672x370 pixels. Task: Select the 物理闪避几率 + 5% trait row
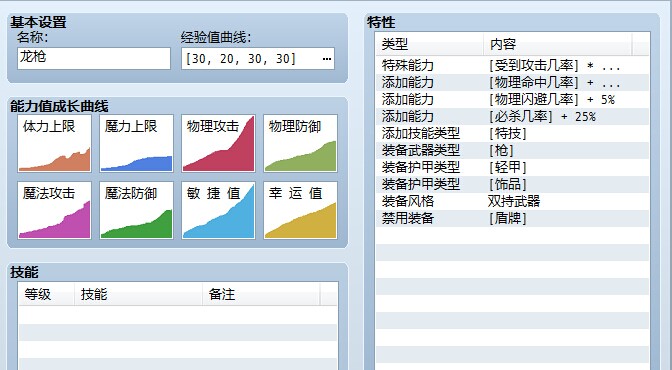(x=513, y=99)
